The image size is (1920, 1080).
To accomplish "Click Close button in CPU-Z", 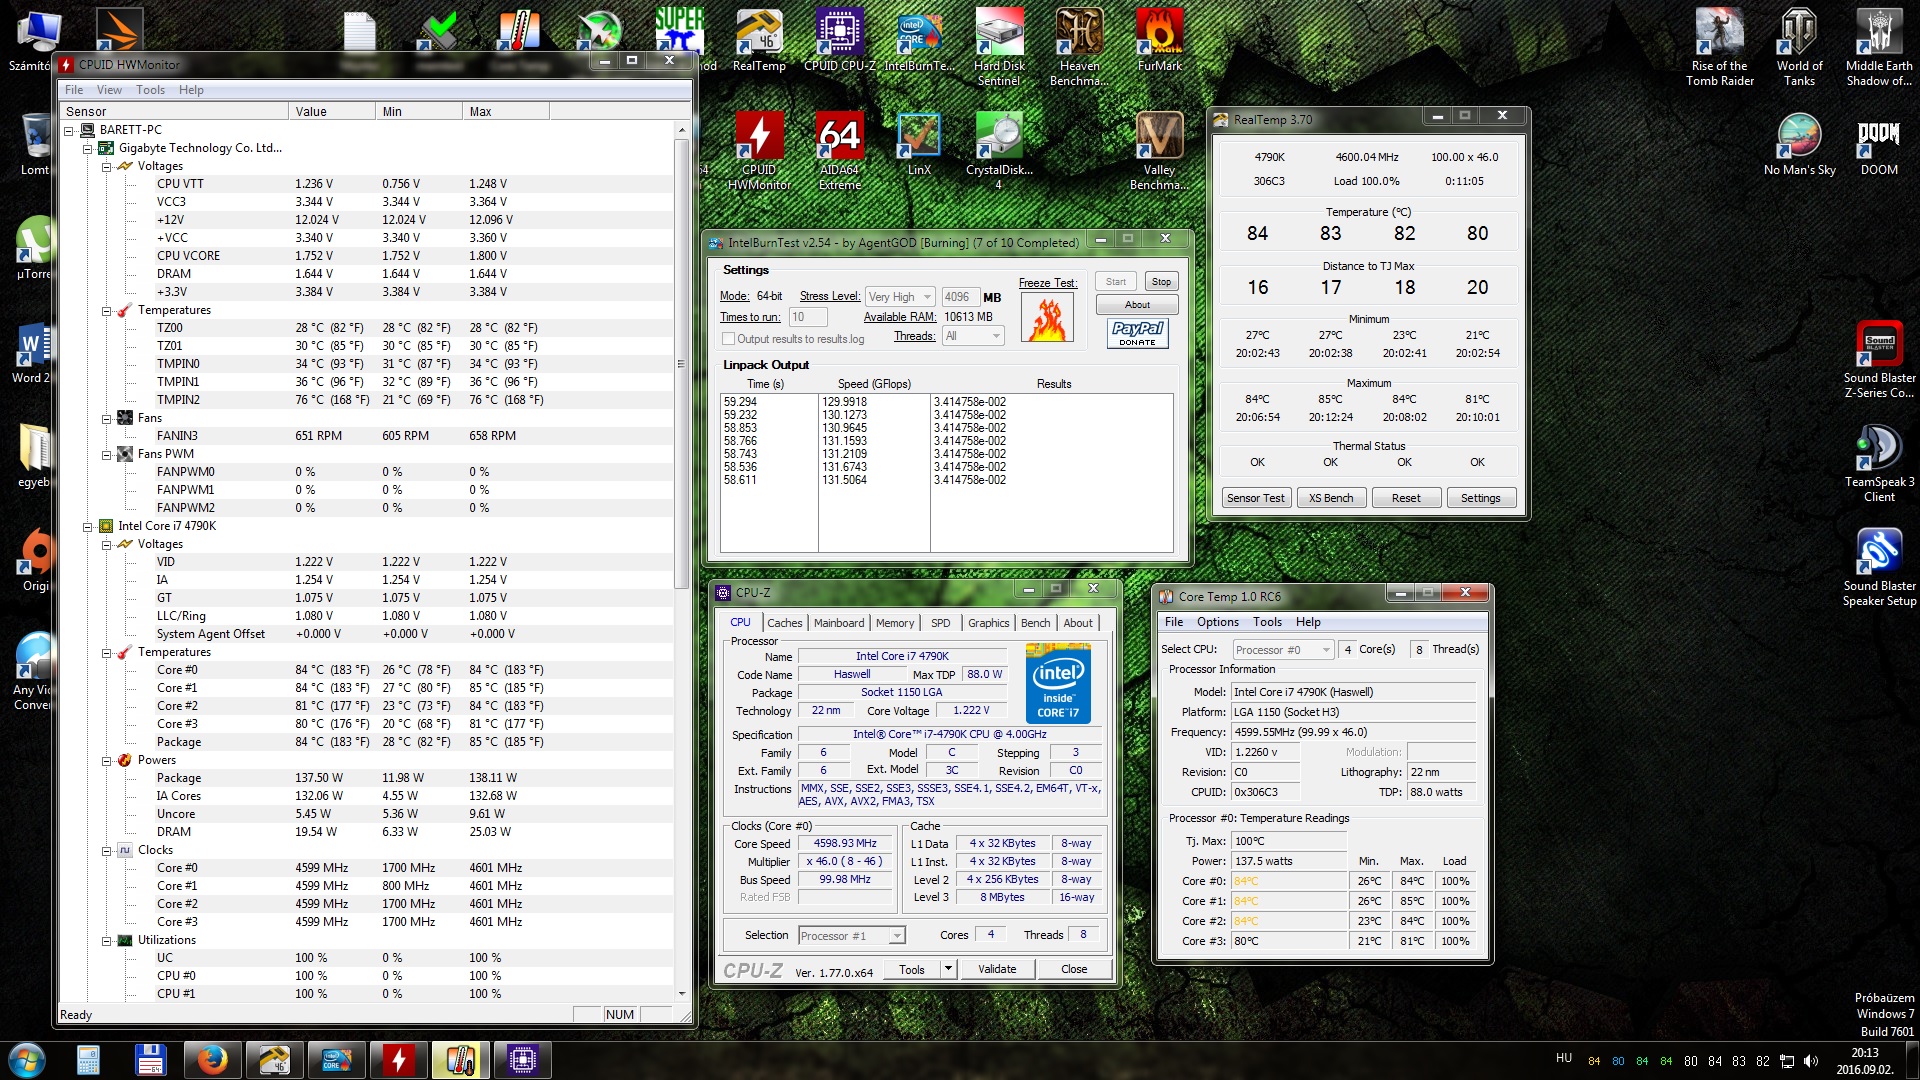I will coord(1074,969).
